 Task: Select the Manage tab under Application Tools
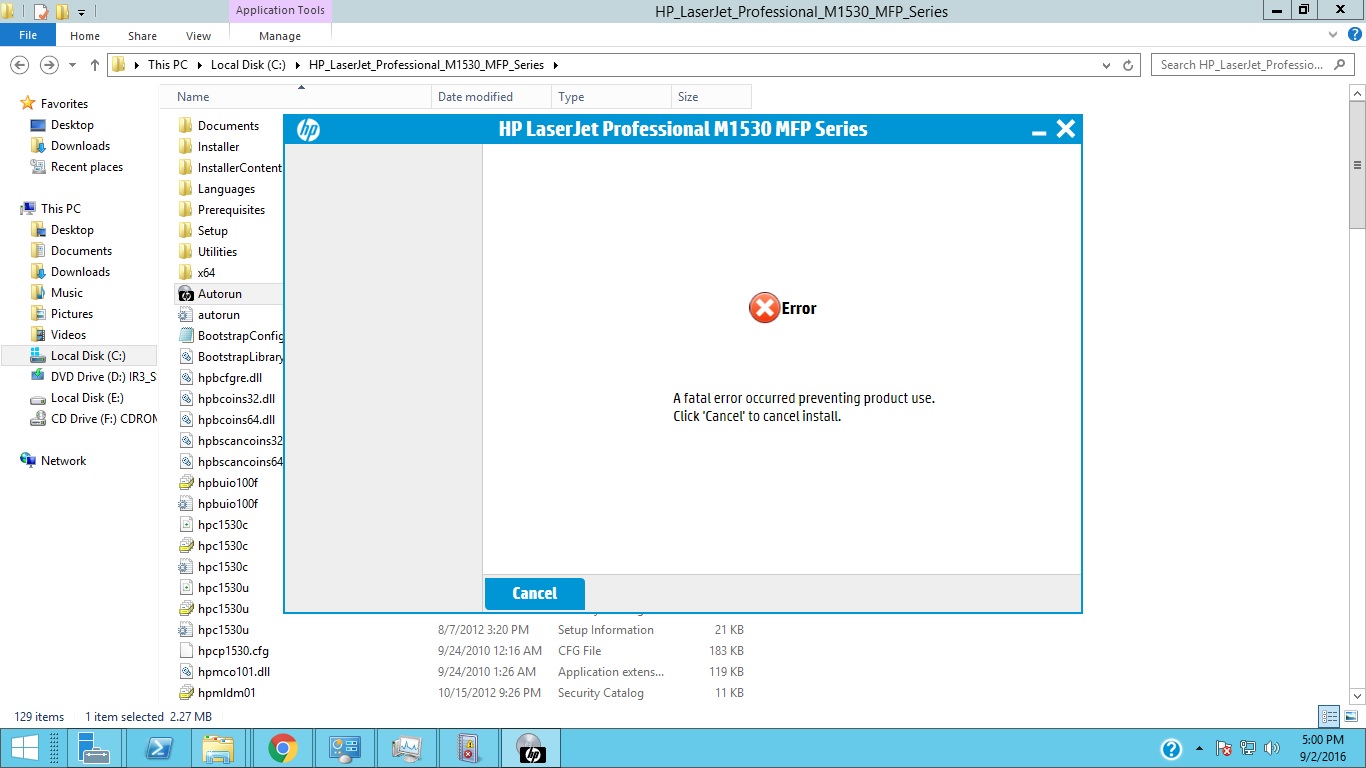coord(280,36)
